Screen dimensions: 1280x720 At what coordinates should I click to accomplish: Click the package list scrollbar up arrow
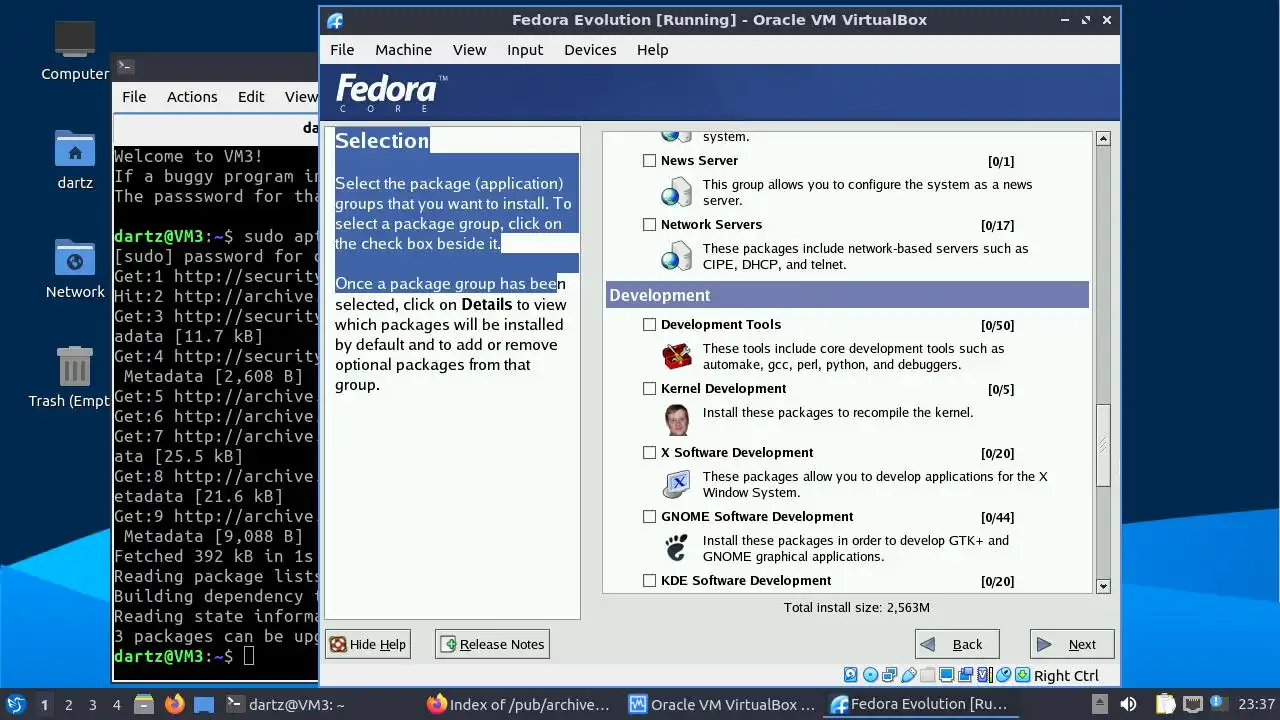click(1103, 139)
